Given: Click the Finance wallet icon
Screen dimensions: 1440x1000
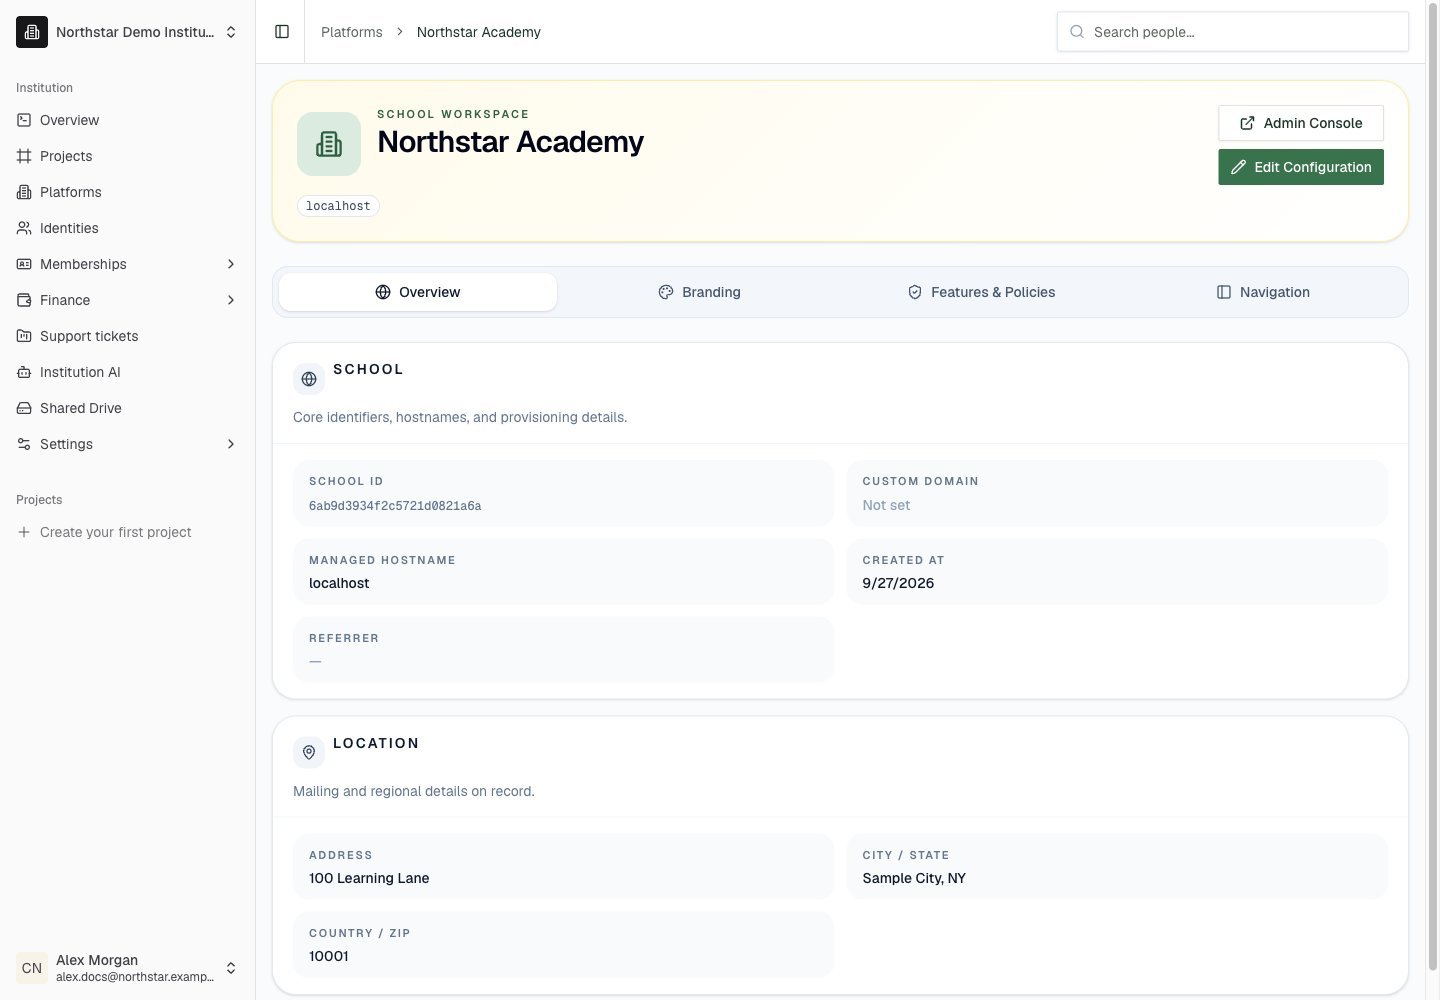Looking at the screenshot, I should (24, 300).
